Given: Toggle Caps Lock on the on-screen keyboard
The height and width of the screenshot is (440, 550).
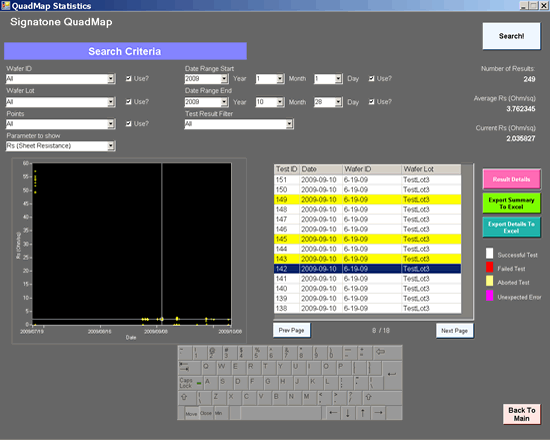Looking at the screenshot, I should tap(190, 383).
